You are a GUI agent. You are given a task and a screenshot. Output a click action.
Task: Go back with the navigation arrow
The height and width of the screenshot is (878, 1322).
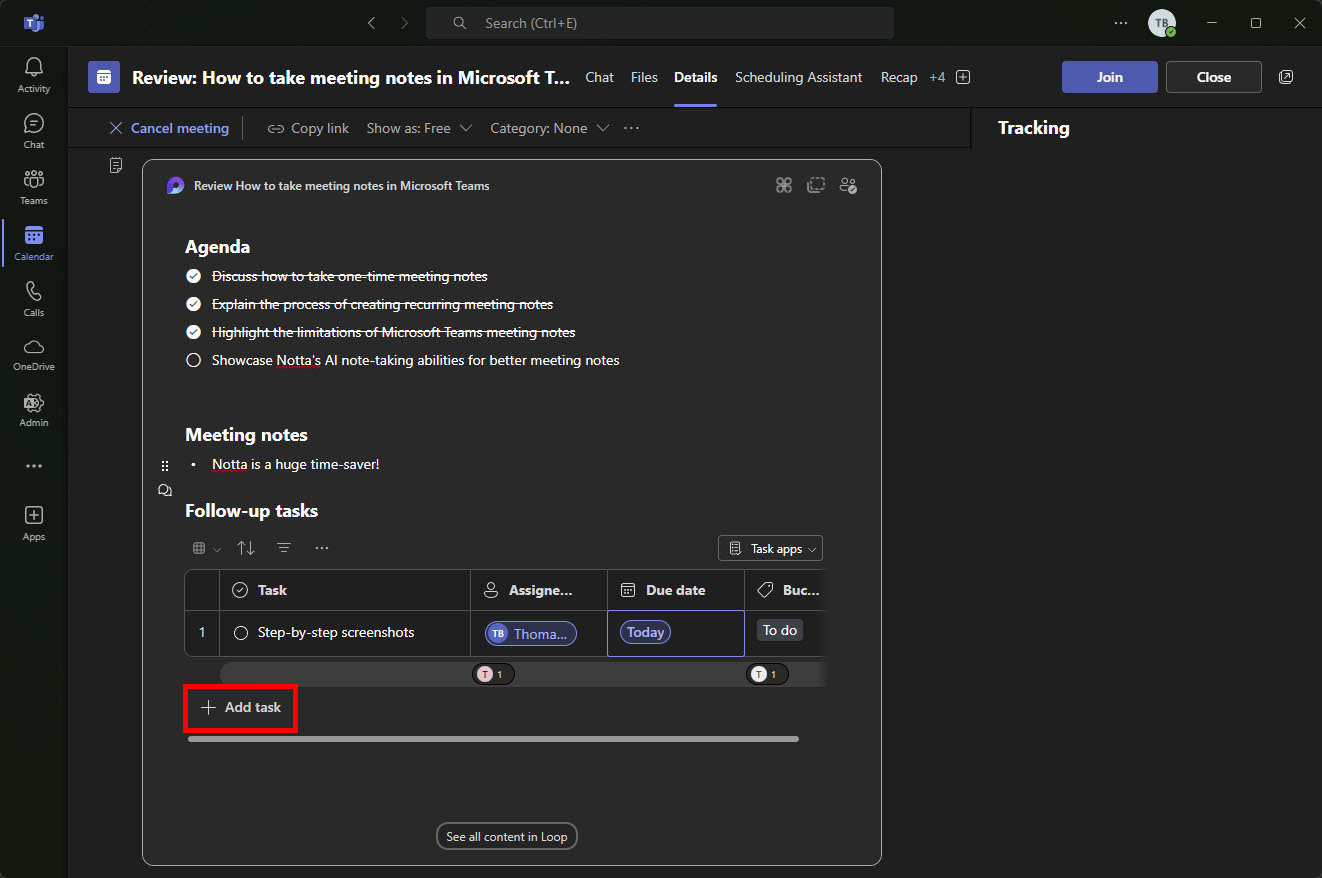point(372,22)
